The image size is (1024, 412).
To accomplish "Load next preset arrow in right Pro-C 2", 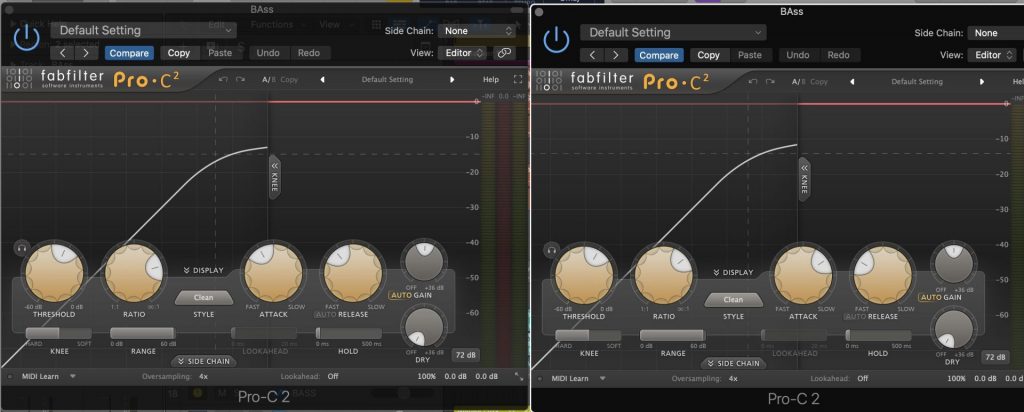I will coord(982,82).
